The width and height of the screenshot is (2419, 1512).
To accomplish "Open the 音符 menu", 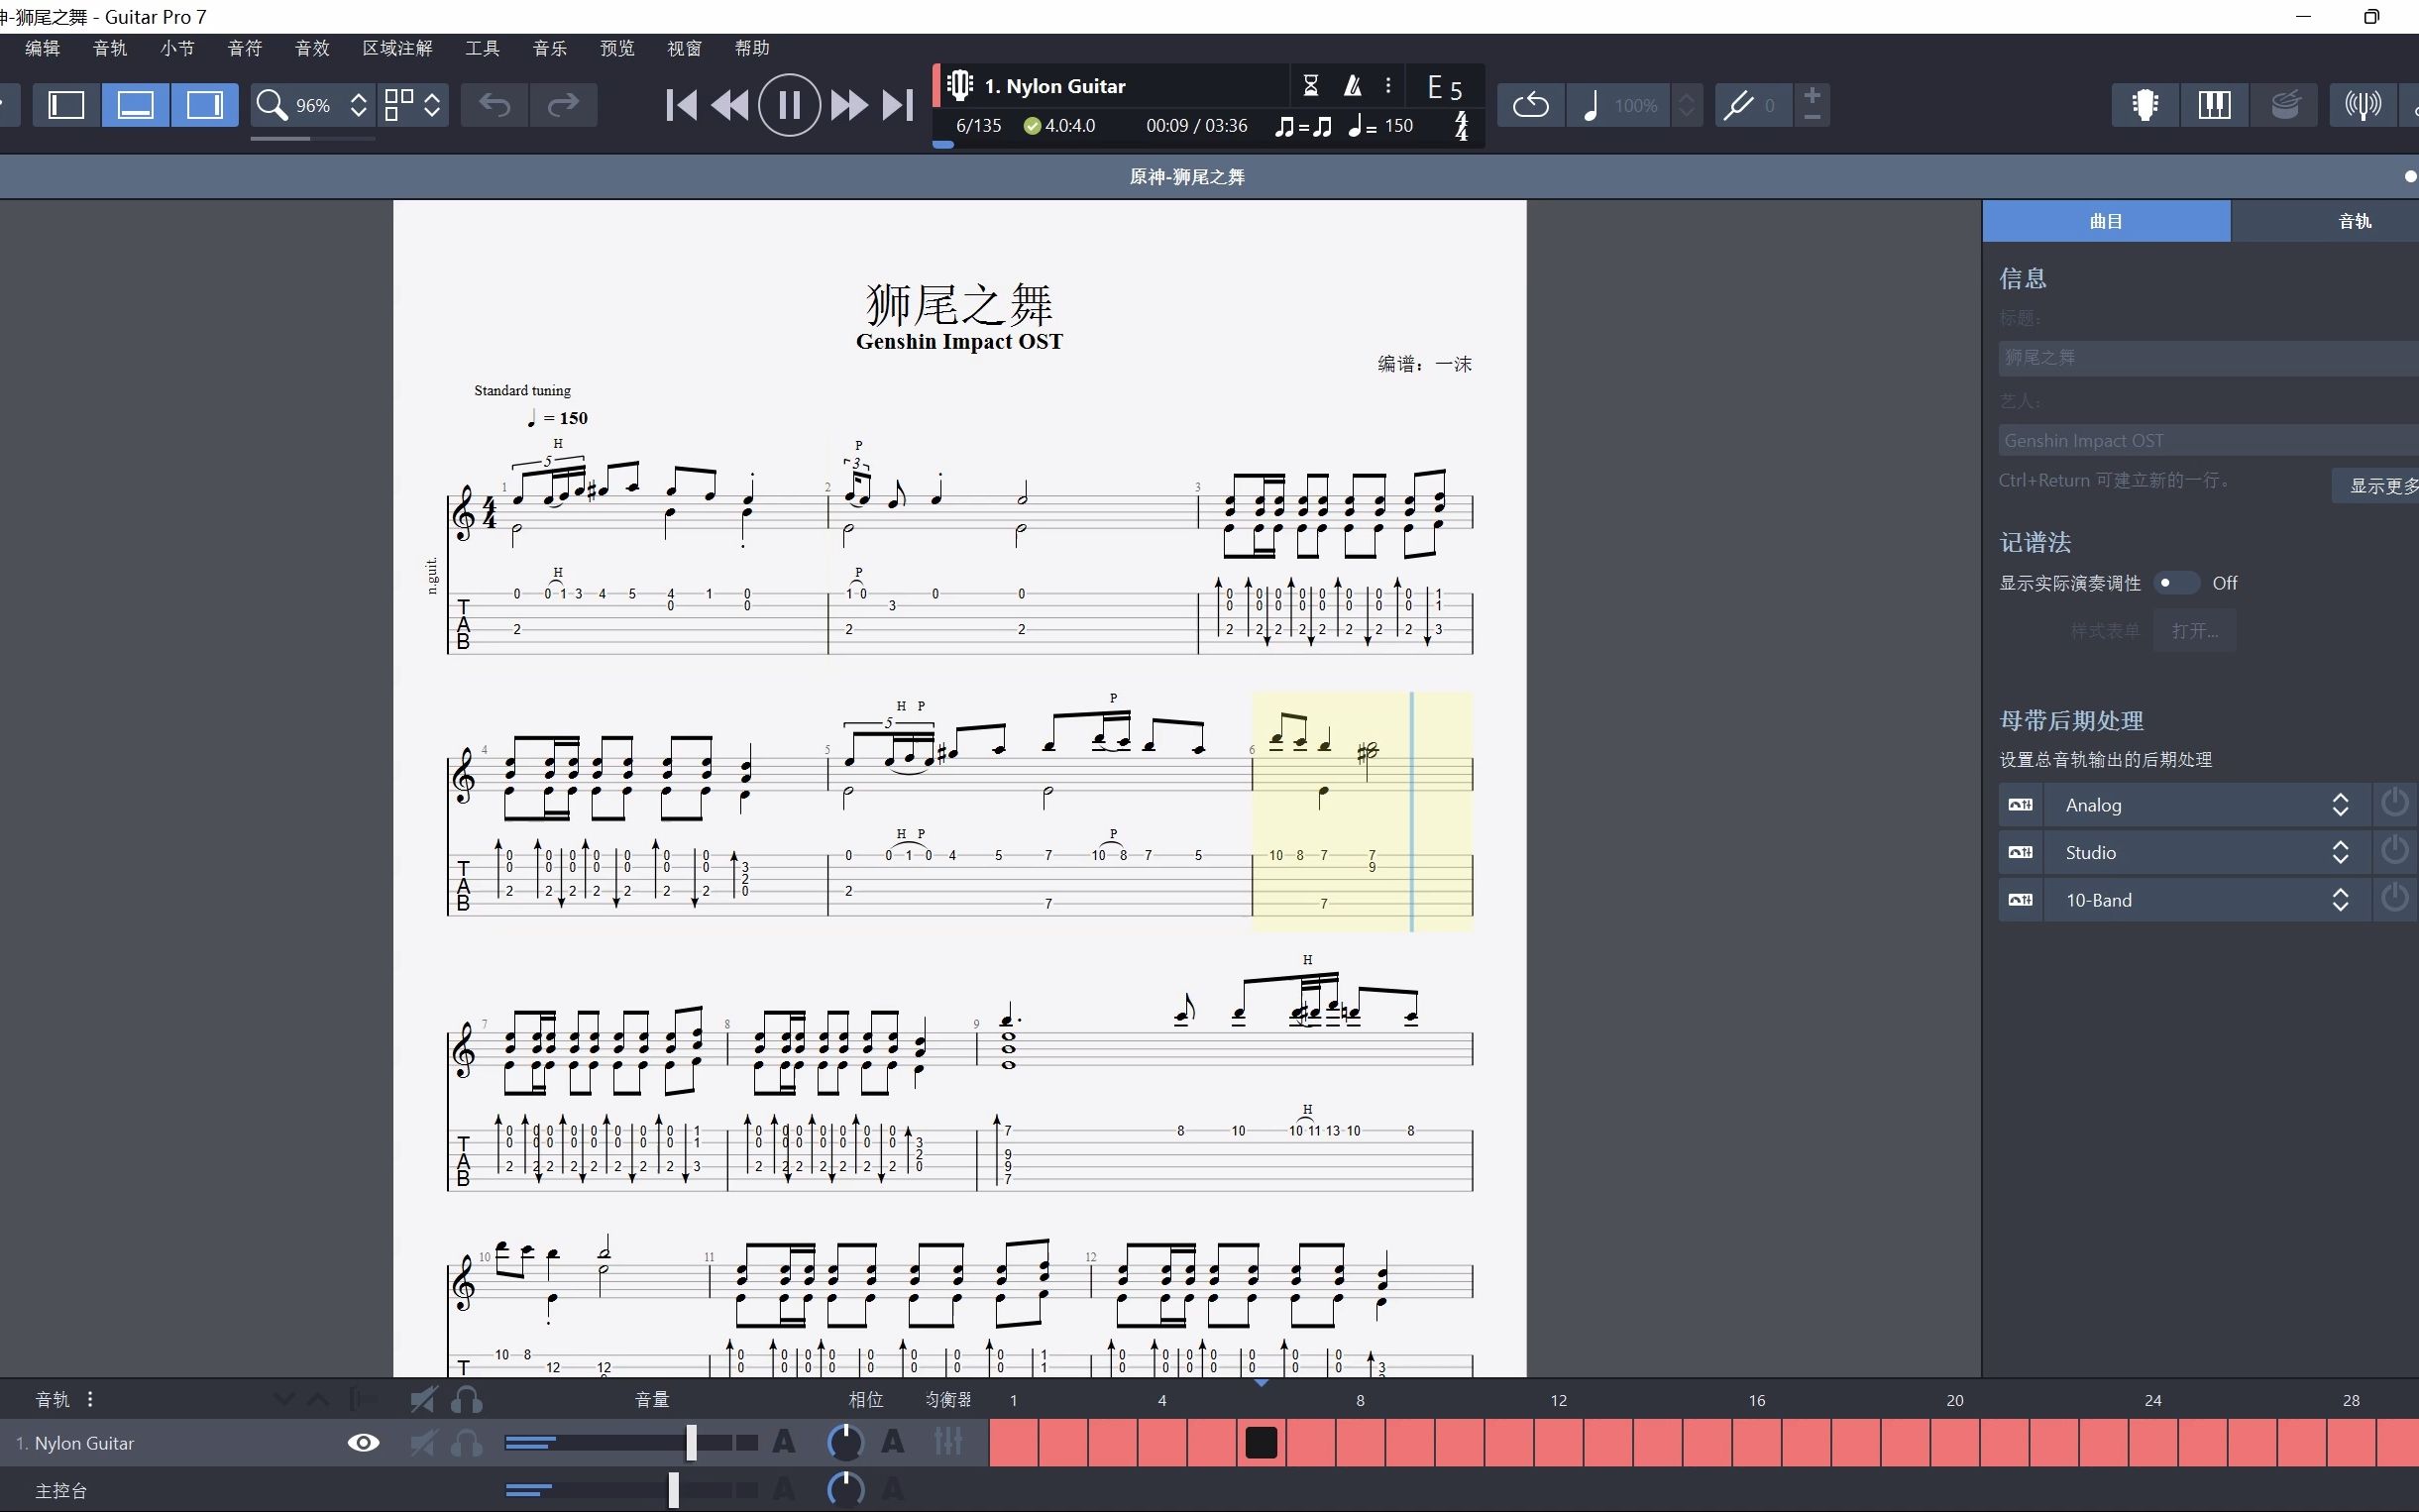I will point(245,48).
